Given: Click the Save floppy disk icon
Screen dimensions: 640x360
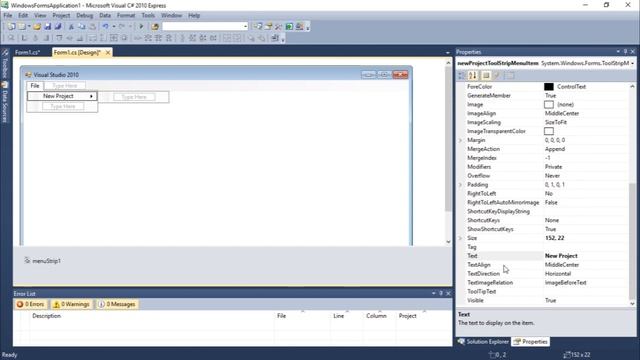Looking at the screenshot, I should click(x=47, y=27).
